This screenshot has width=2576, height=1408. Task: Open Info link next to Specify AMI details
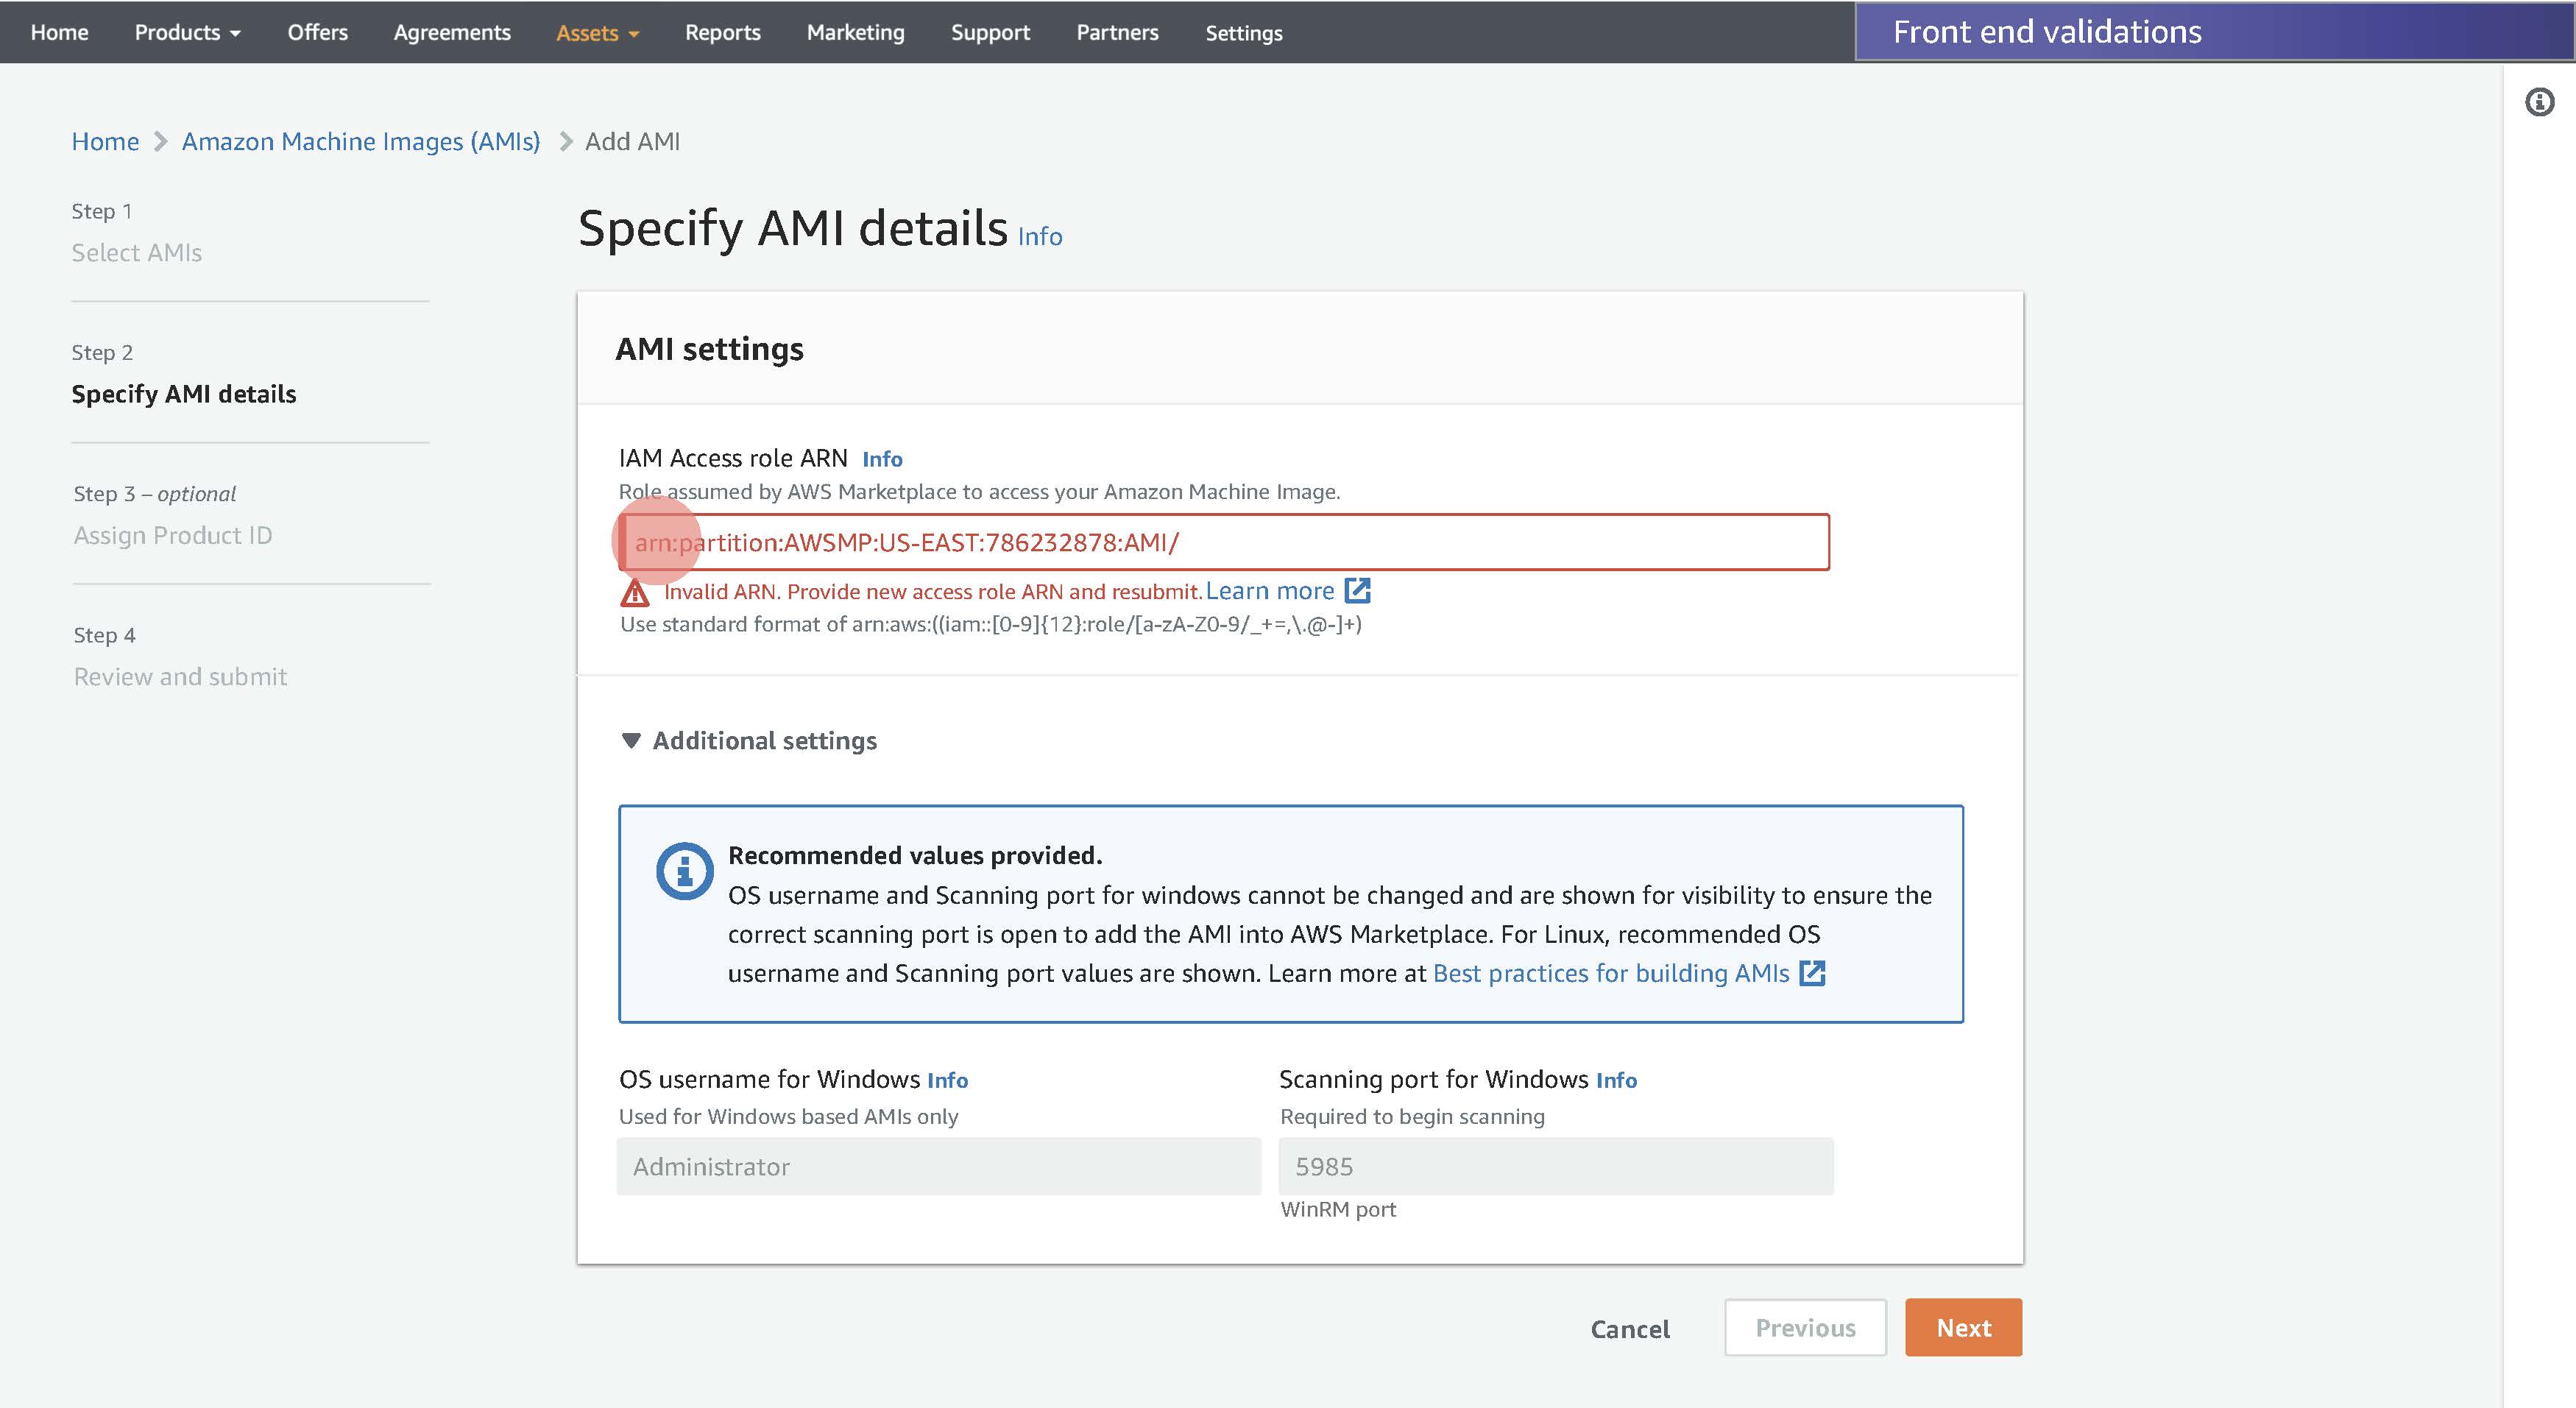coord(1040,237)
